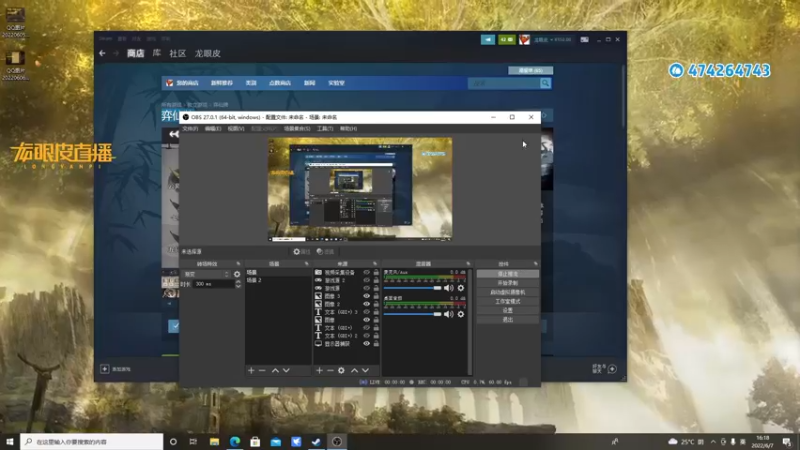
Task: Toggle visibility of 显示器捕获 source
Action: (x=366, y=344)
